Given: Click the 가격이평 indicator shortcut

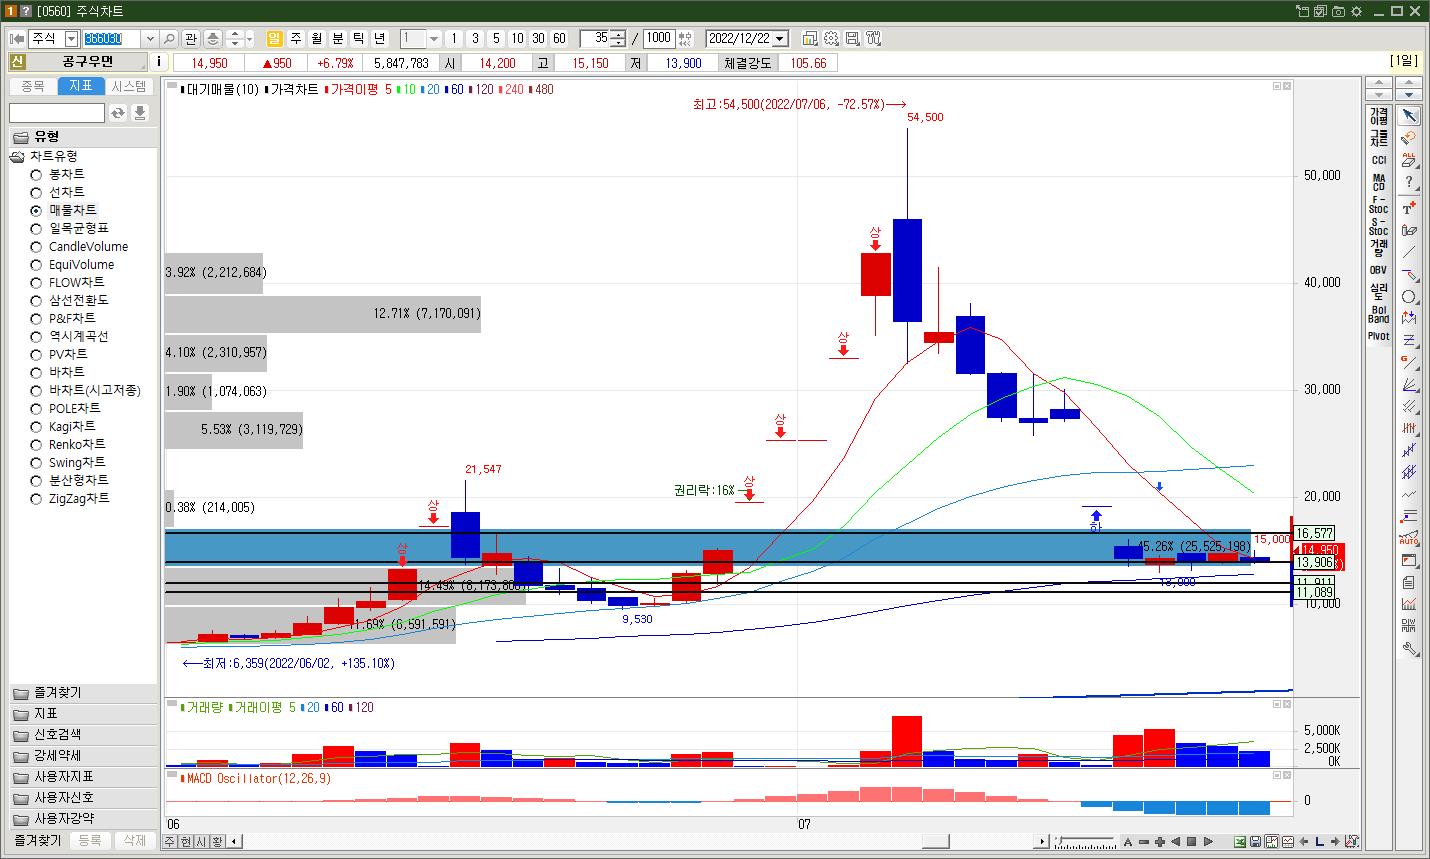Looking at the screenshot, I should coord(1379,116).
